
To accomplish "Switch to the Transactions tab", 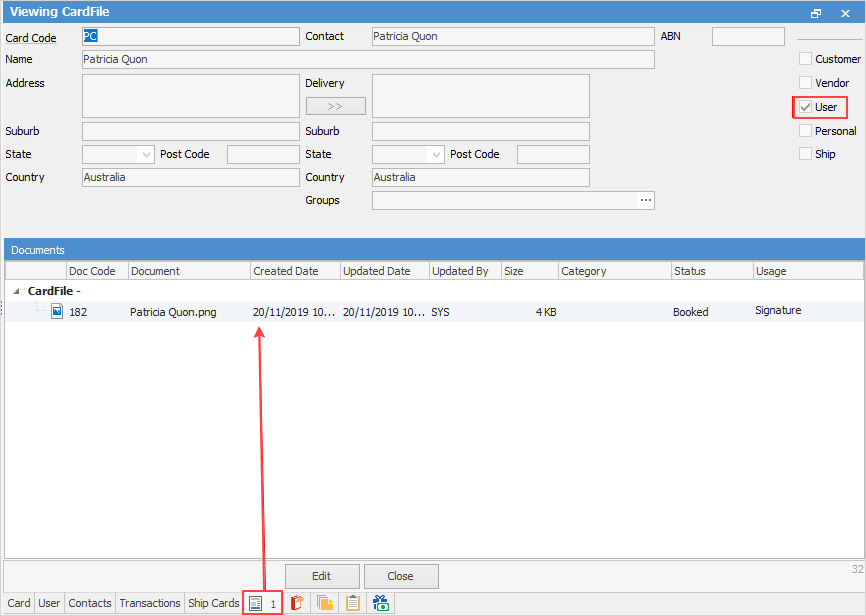I will coord(150,603).
